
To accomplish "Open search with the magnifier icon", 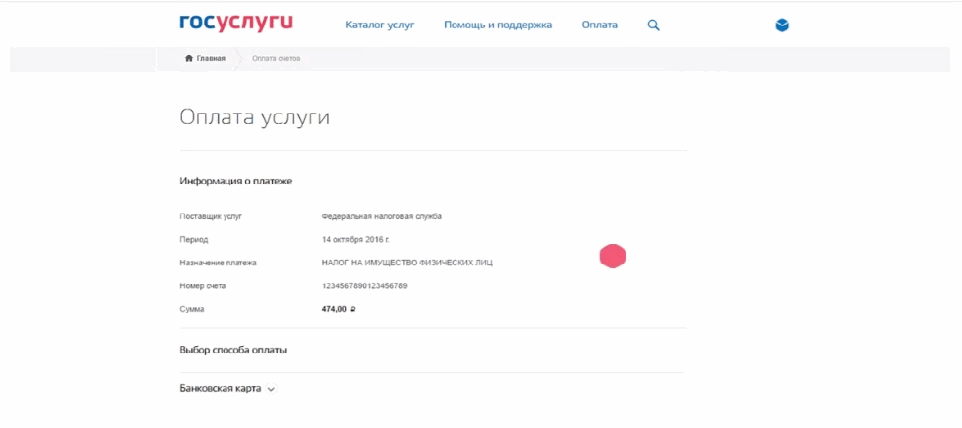I will tap(654, 25).
